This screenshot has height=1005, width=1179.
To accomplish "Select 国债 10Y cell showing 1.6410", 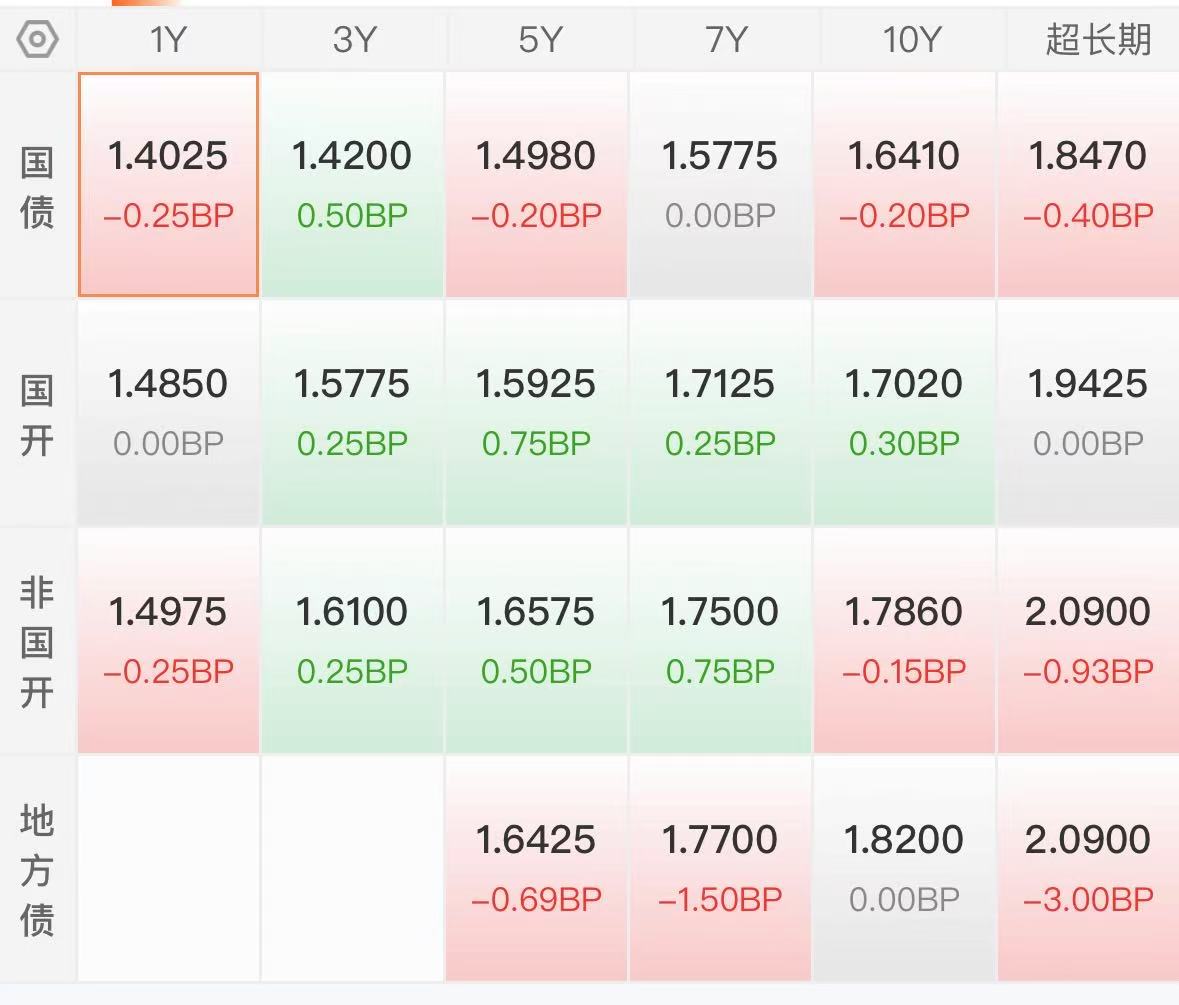I will (904, 185).
